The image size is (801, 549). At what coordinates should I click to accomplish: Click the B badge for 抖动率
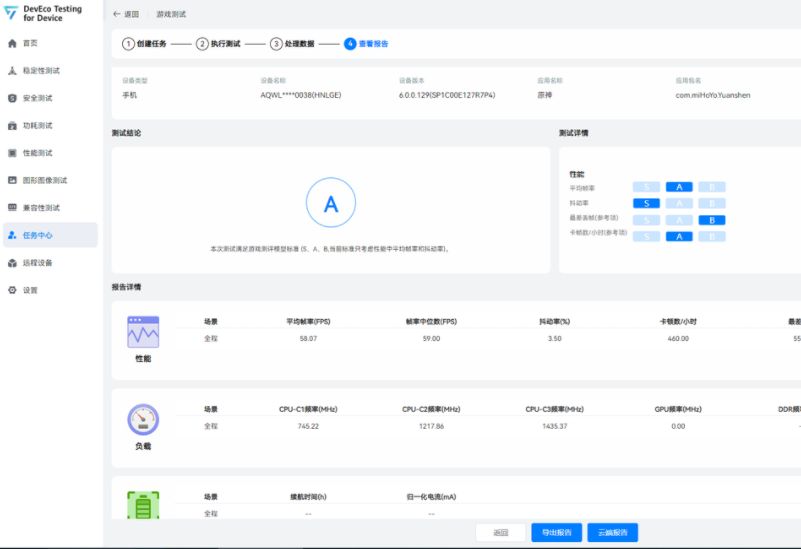click(712, 203)
